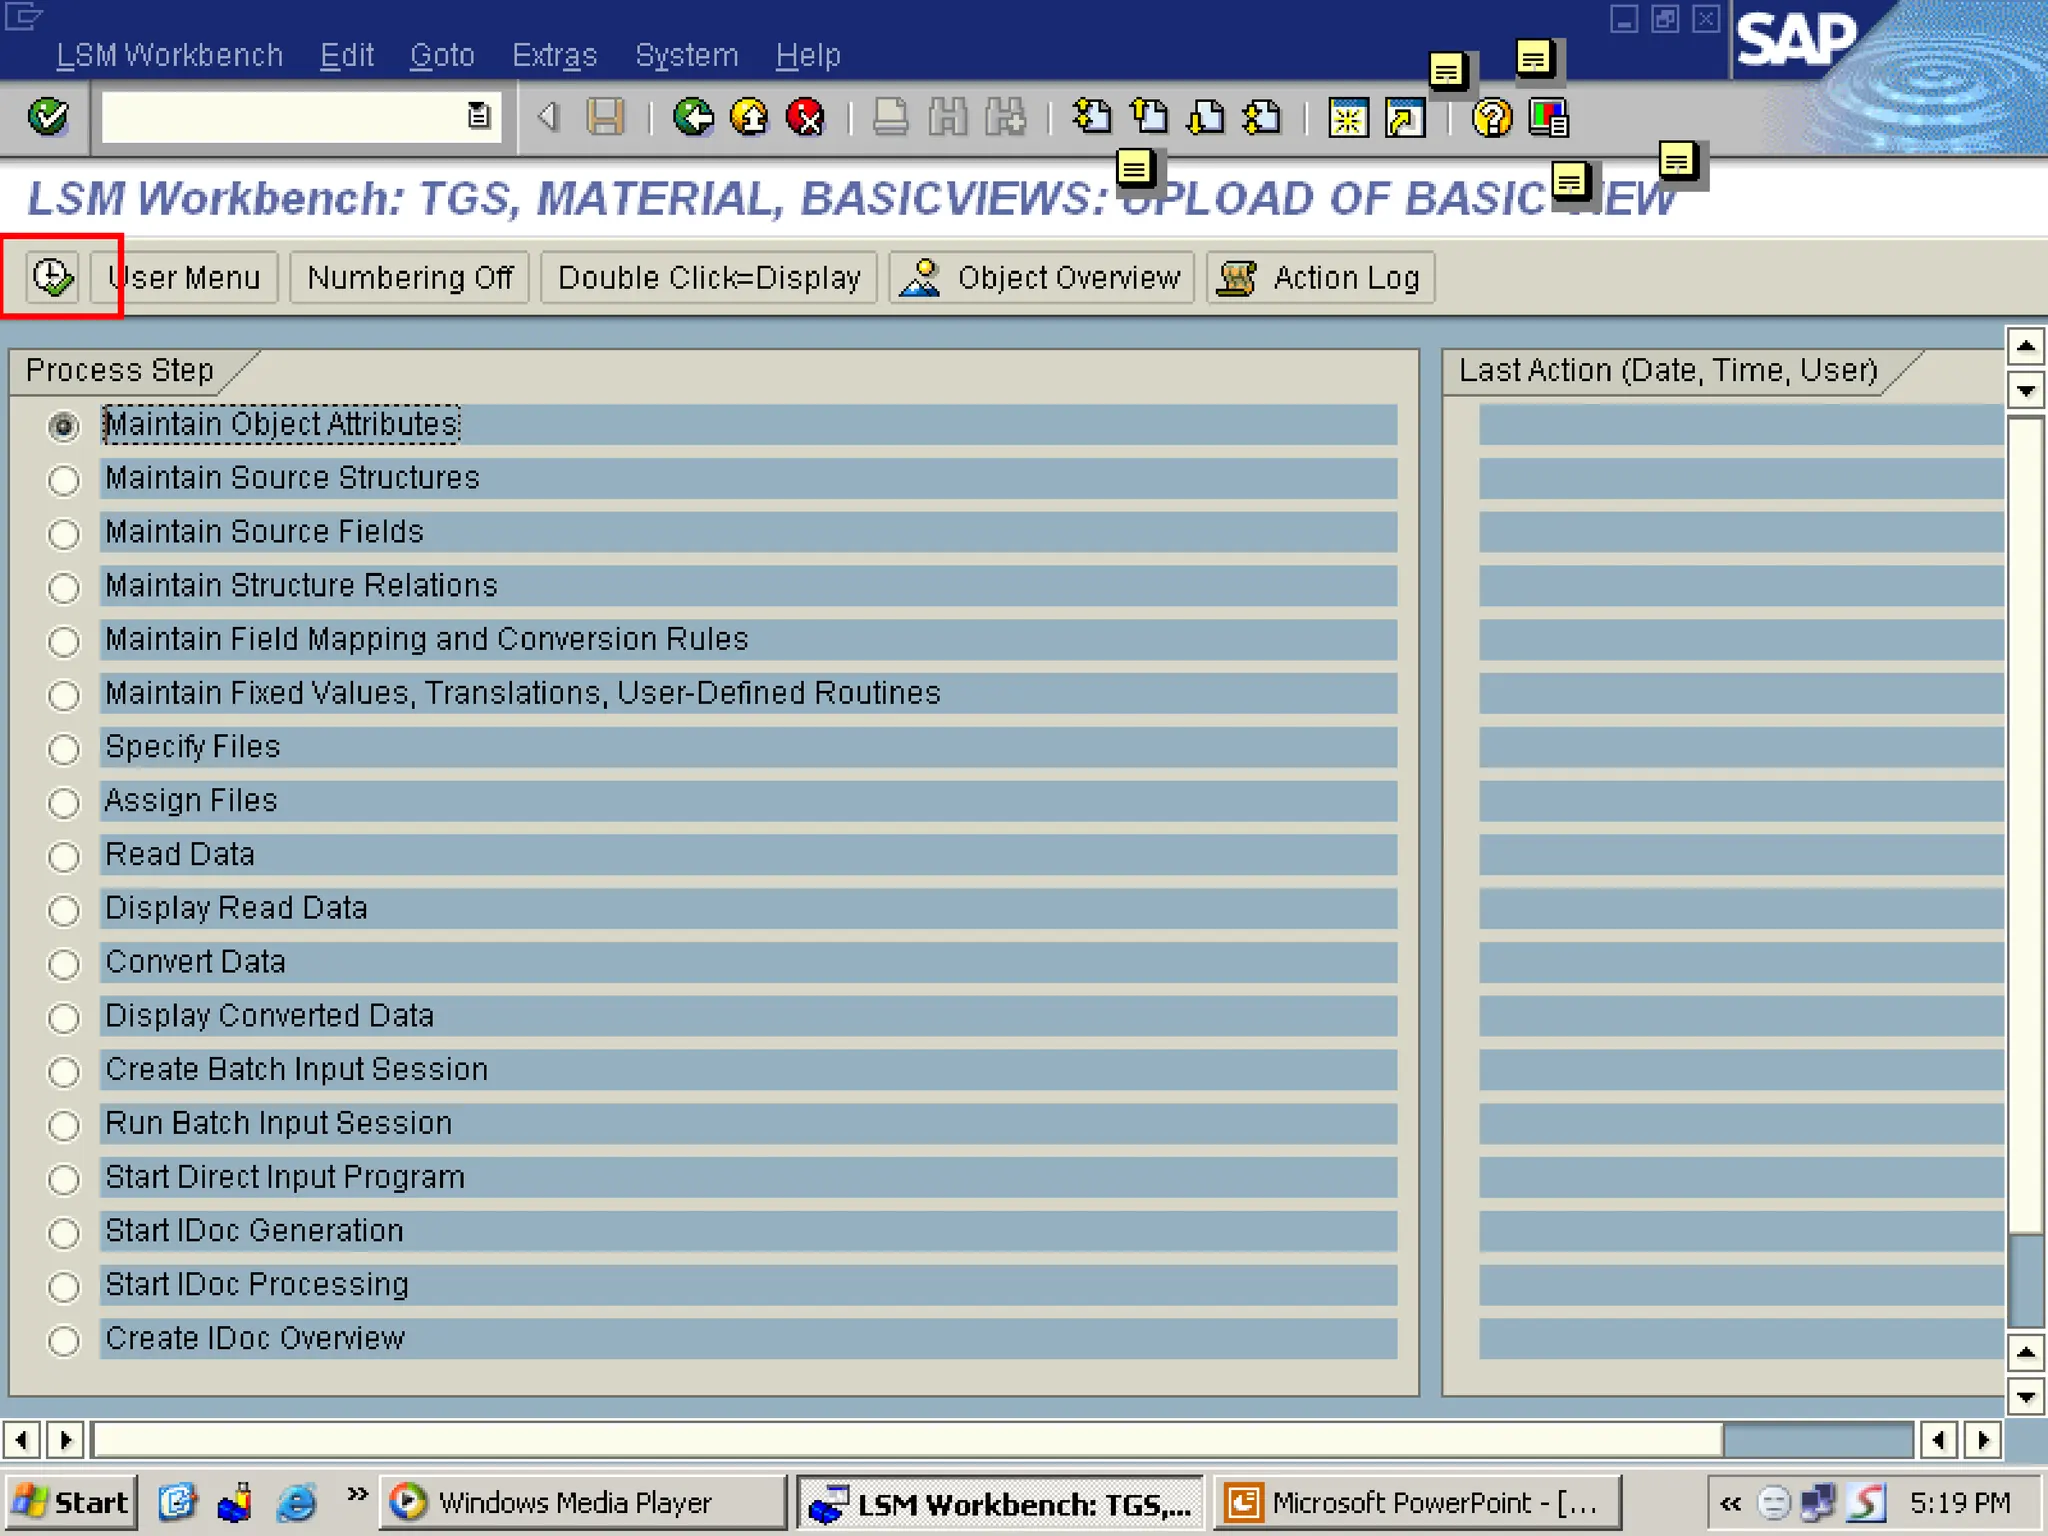Viewport: 2048px width, 1536px height.
Task: Click the Create New Session icon
Action: pyautogui.click(x=1348, y=118)
